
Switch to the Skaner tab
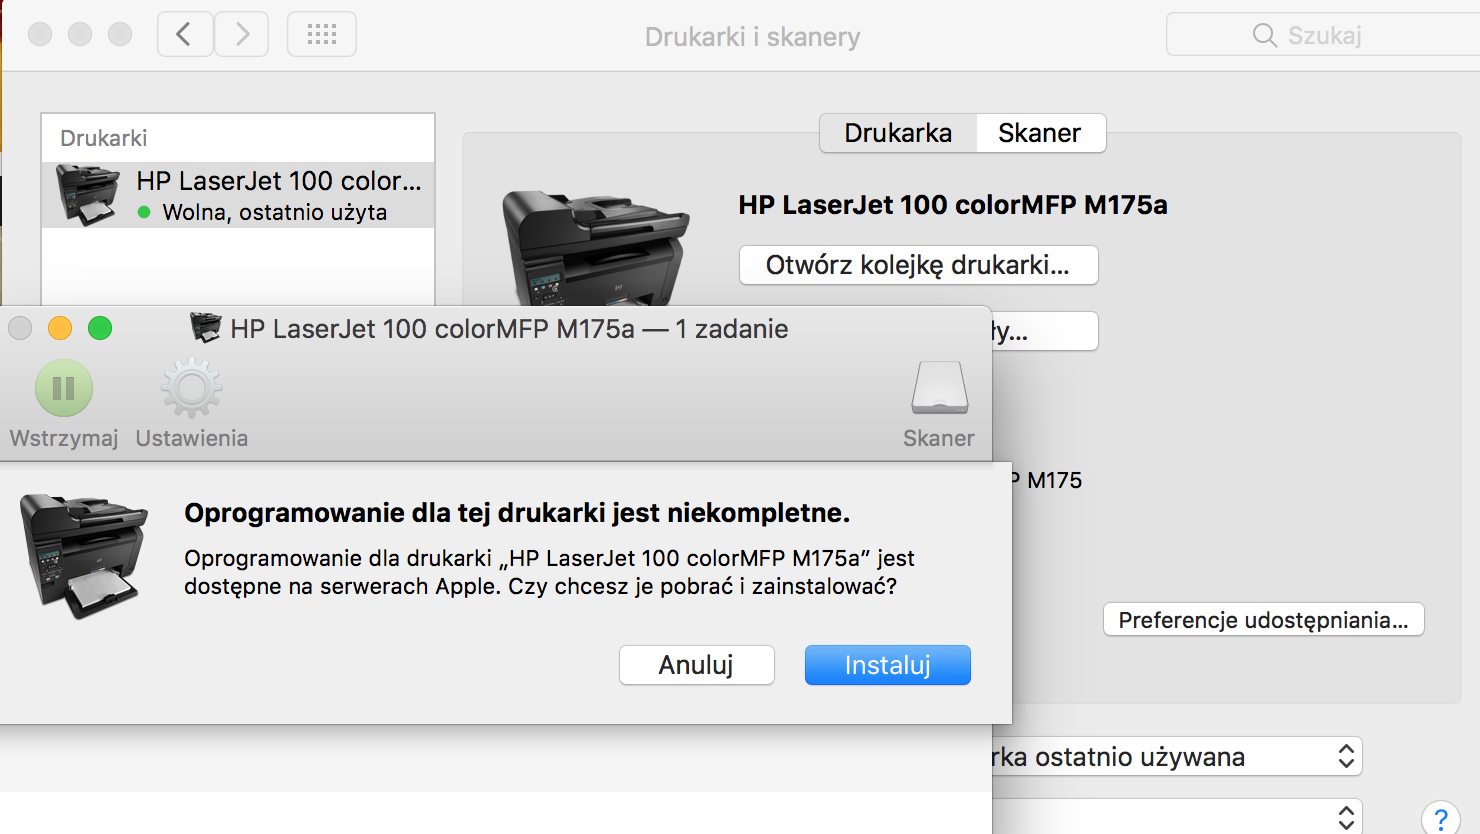pyautogui.click(x=1040, y=132)
